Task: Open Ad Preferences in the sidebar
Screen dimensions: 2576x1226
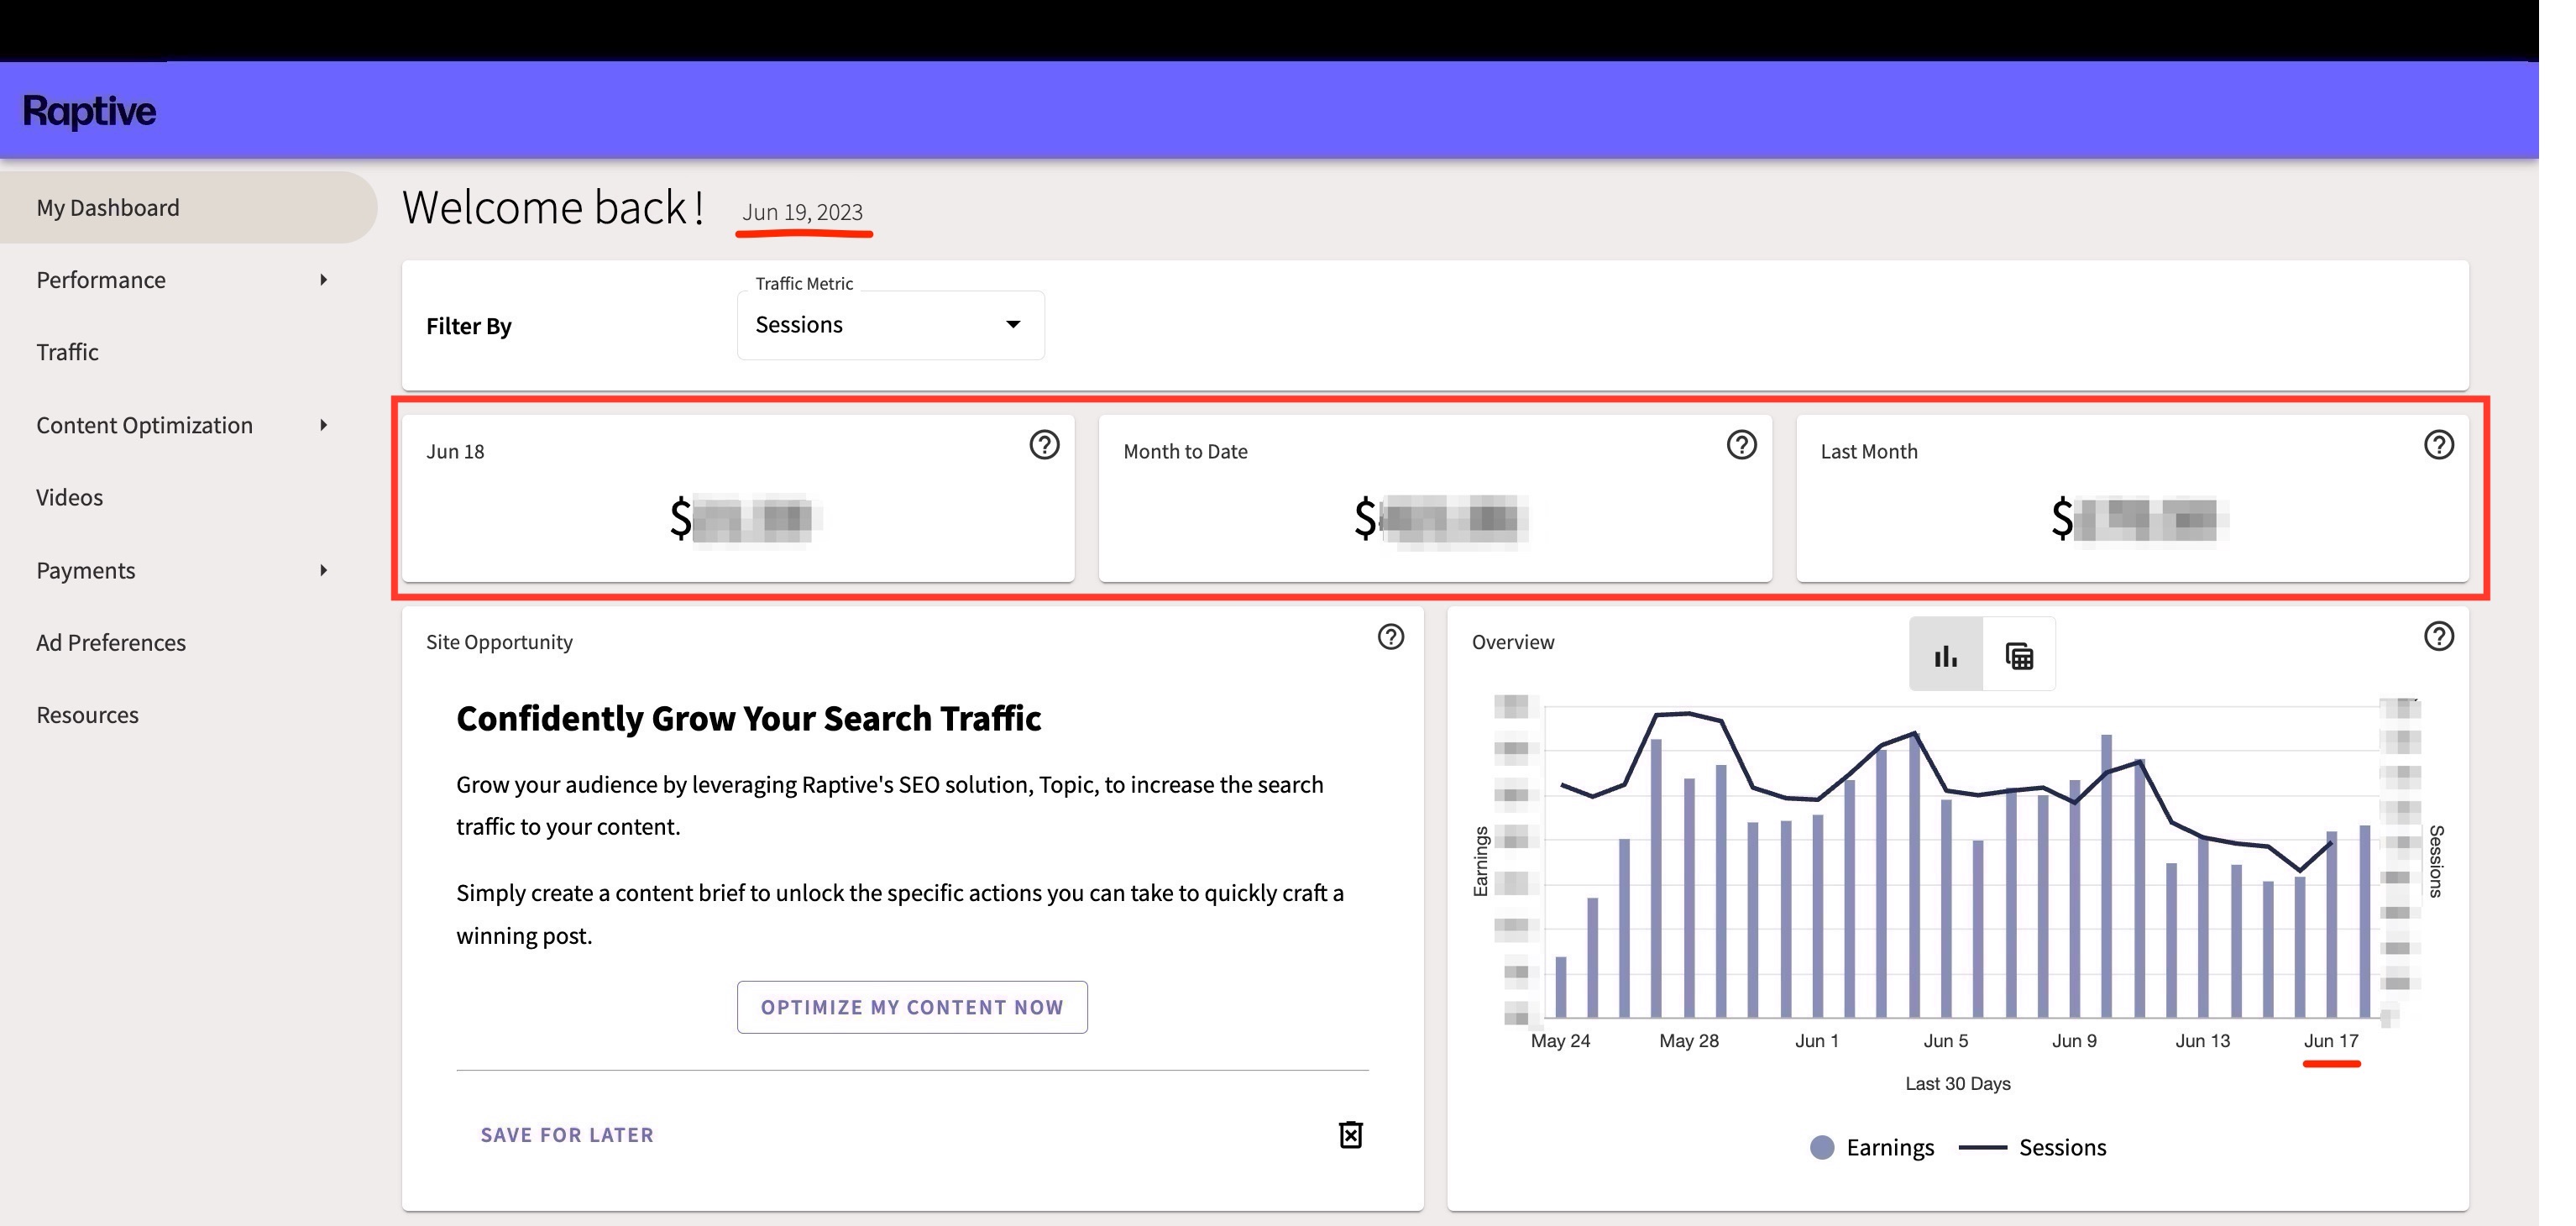Action: (x=110, y=643)
